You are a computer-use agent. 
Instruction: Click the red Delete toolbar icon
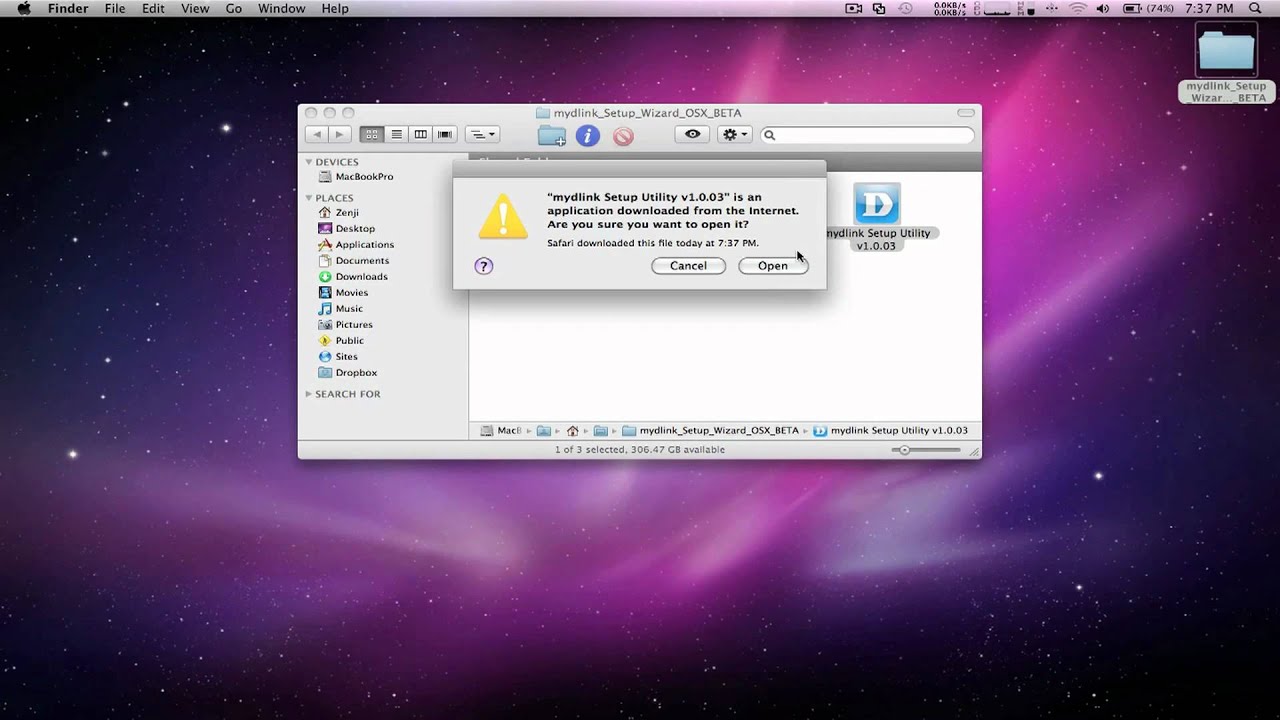[623, 136]
